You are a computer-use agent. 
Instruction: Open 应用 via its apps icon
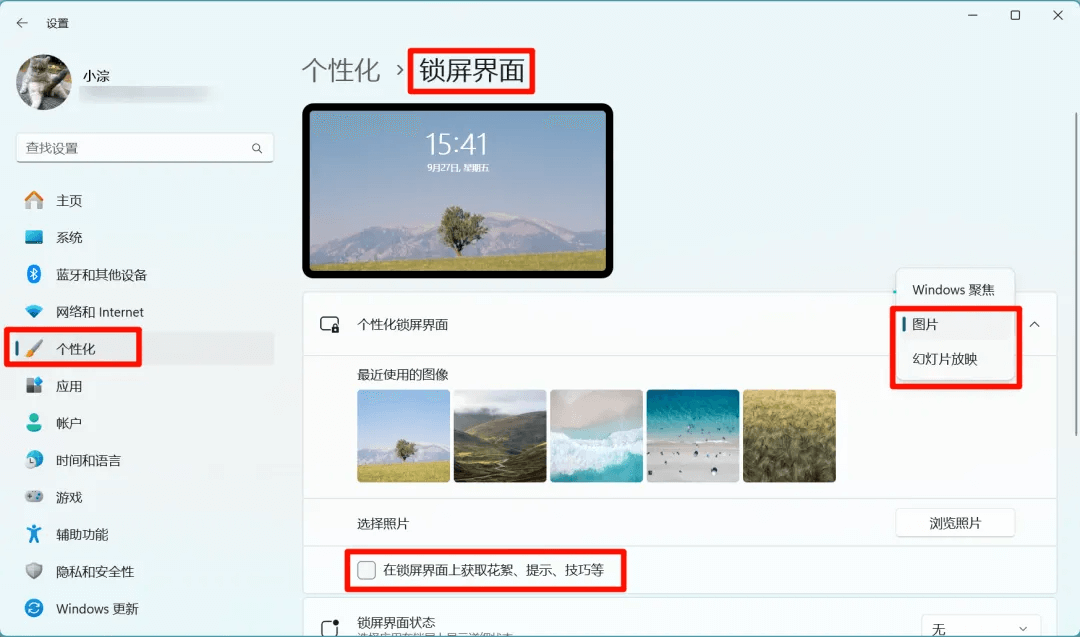click(34, 386)
